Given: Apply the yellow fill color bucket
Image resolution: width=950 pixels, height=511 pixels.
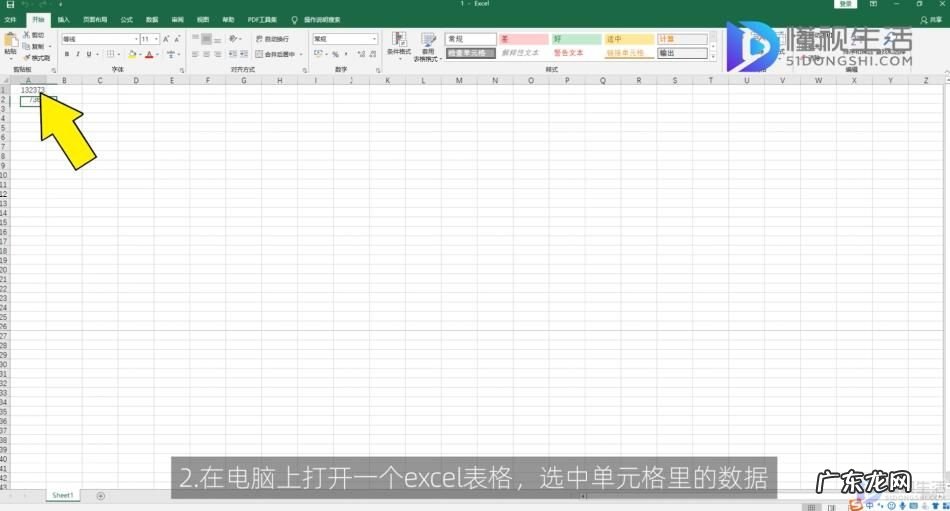Looking at the screenshot, I should pos(132,55).
